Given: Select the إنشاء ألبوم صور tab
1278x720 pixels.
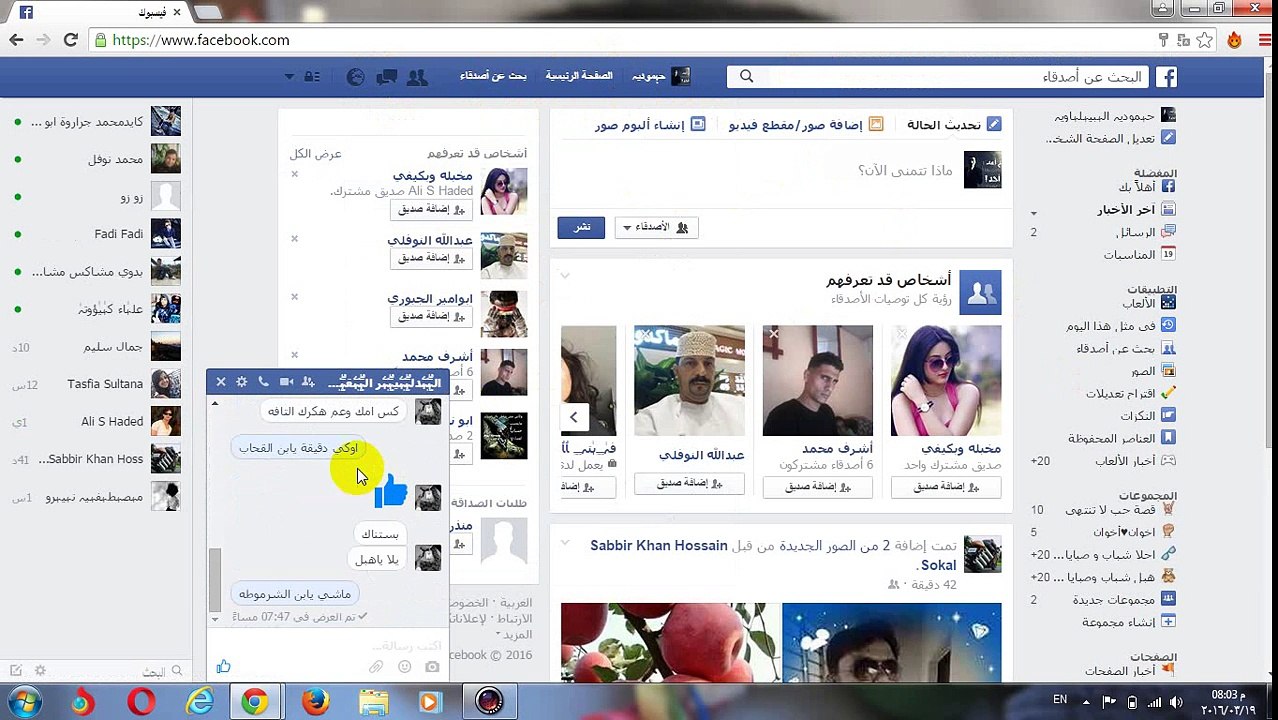Looking at the screenshot, I should tap(650, 125).
